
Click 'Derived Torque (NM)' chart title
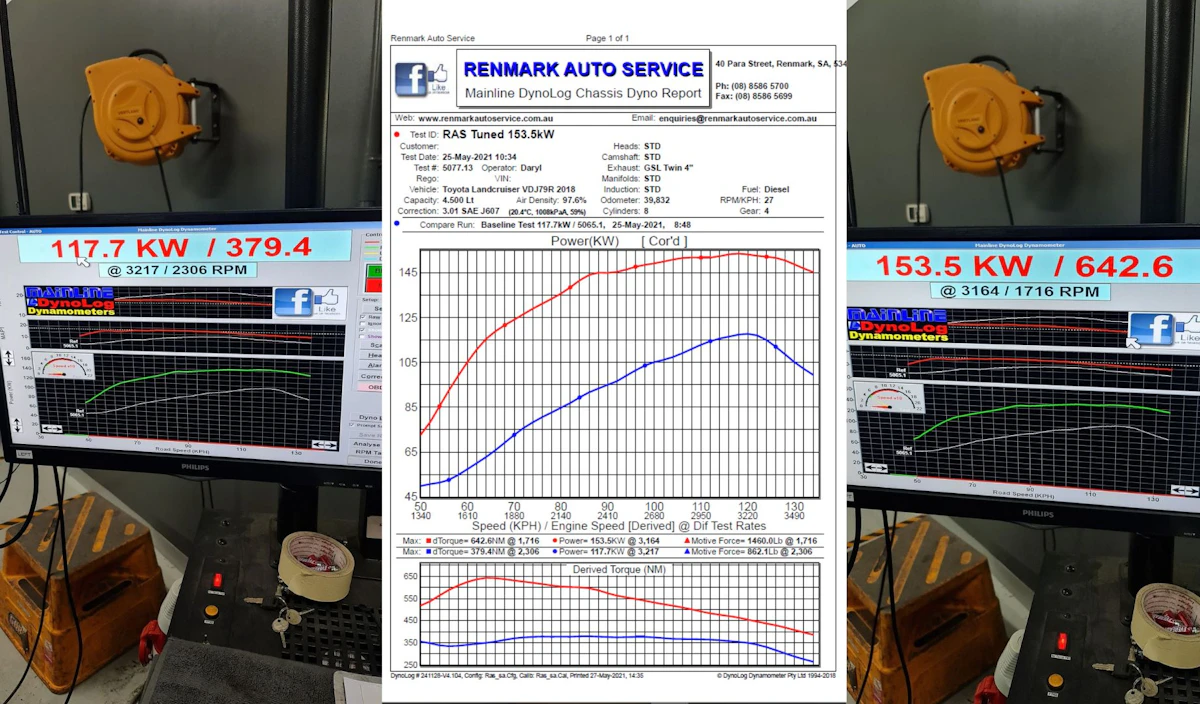tap(620, 569)
